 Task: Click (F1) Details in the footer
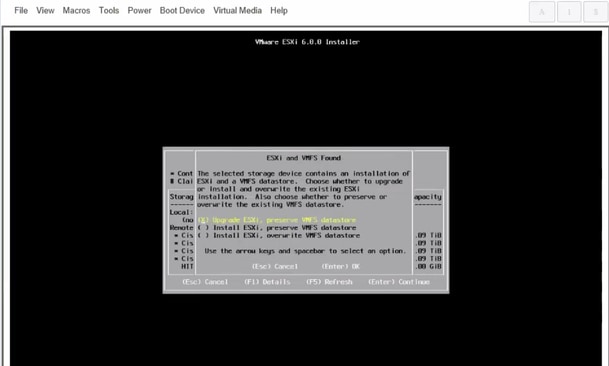(267, 282)
